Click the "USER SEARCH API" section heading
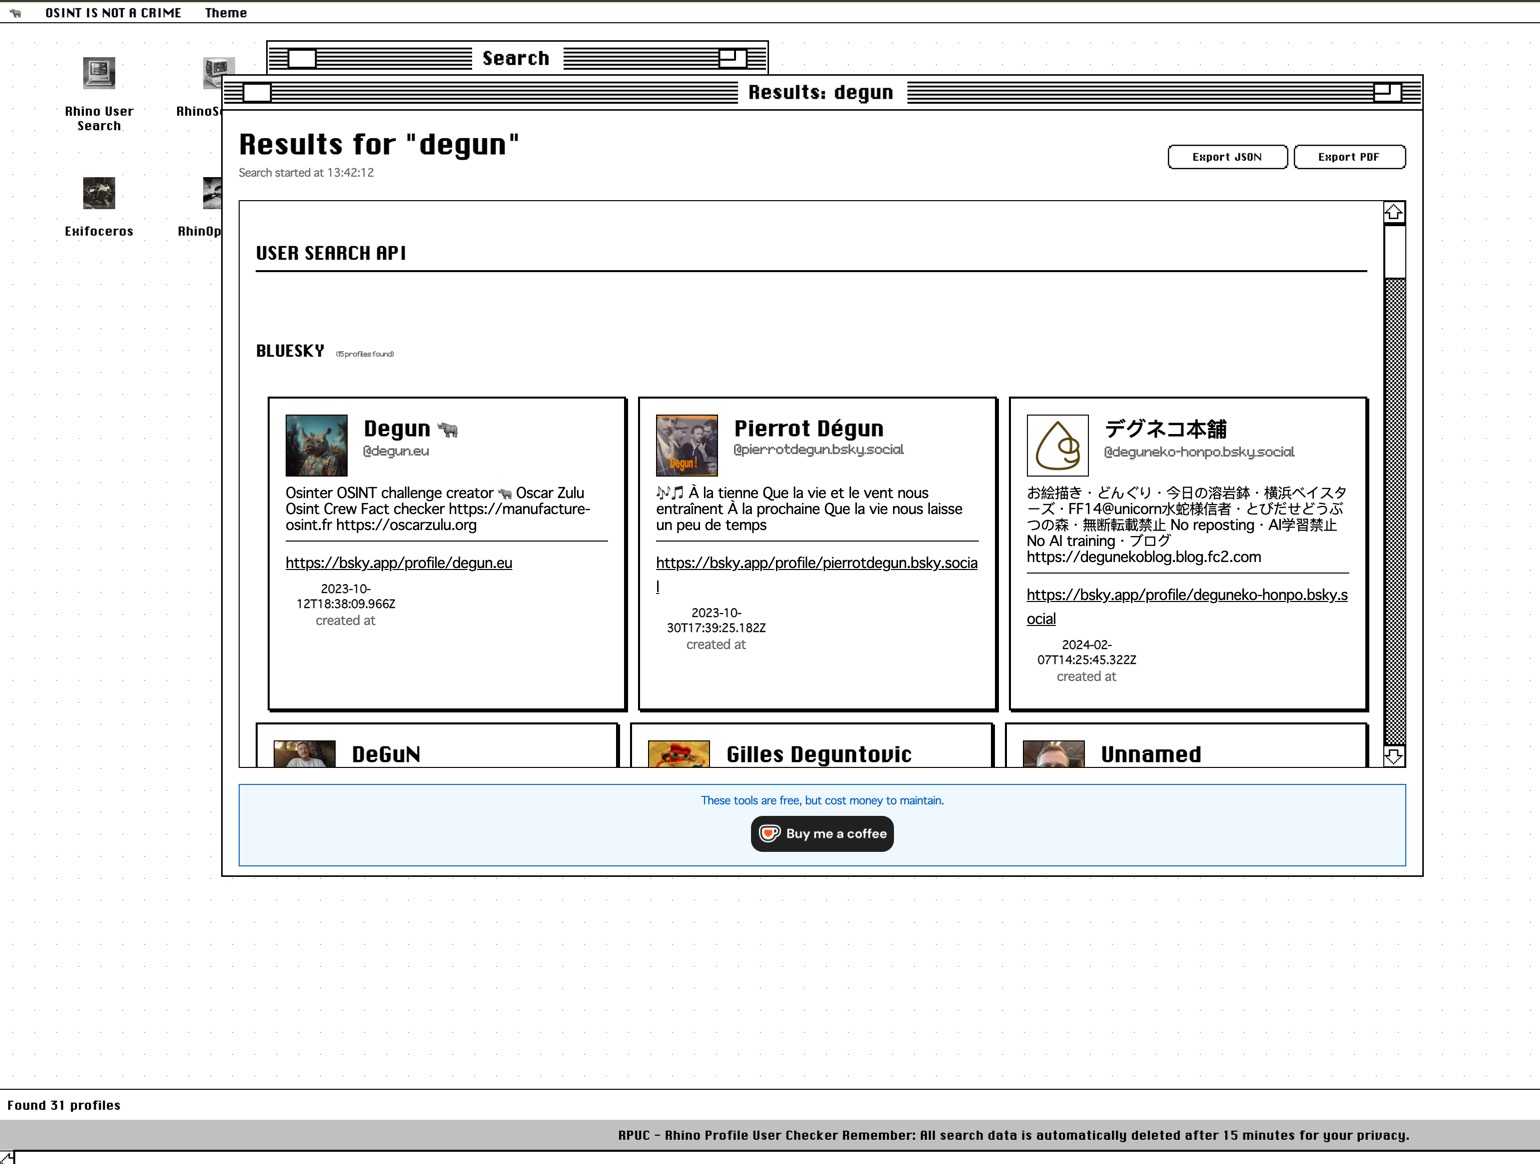The image size is (1540, 1164). coord(331,253)
